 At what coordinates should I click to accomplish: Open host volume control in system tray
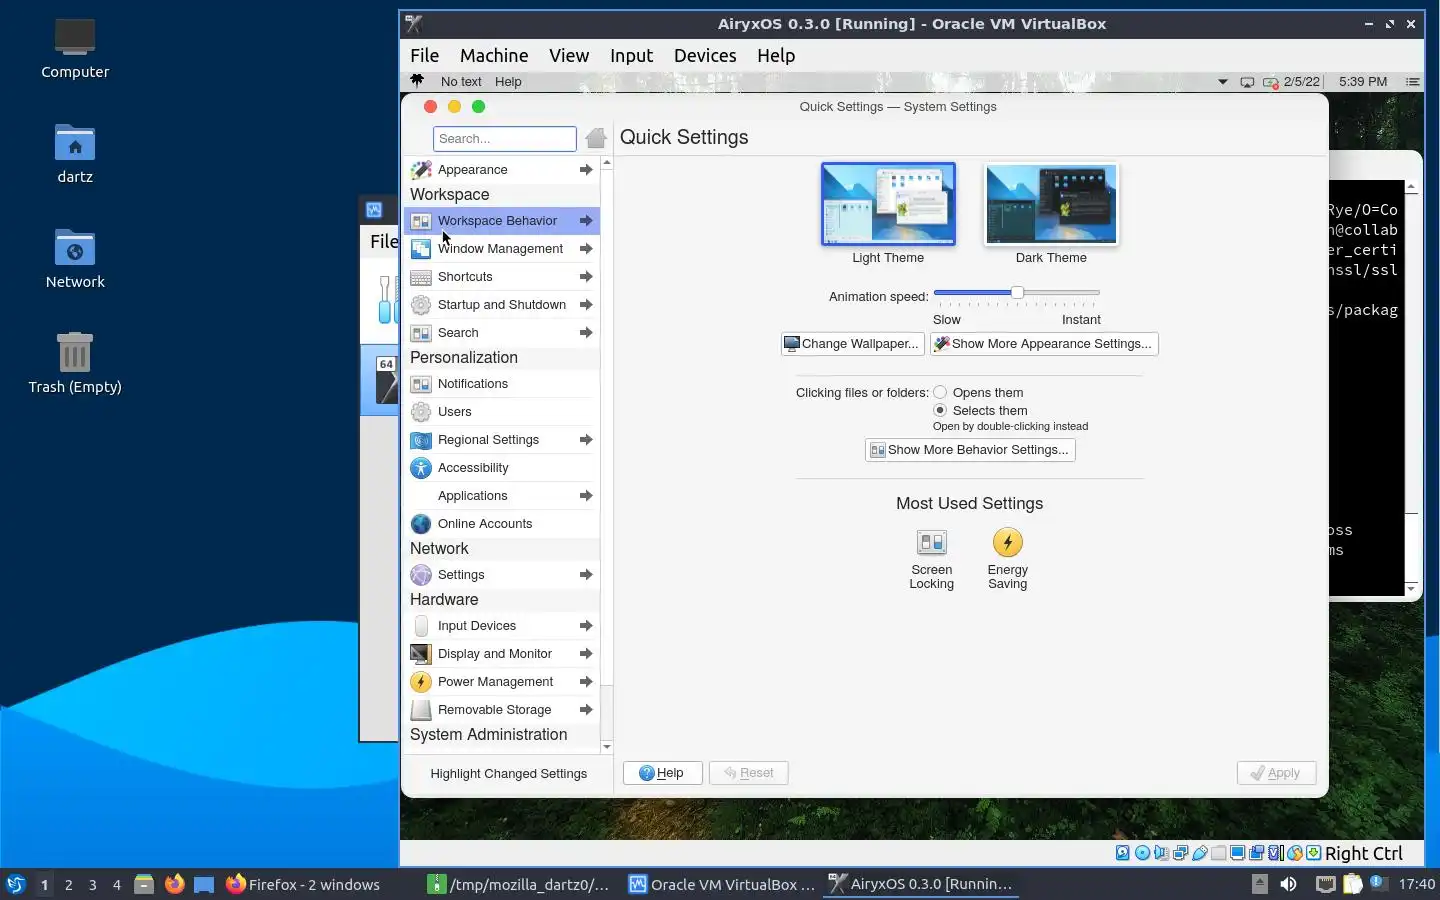[x=1288, y=884]
